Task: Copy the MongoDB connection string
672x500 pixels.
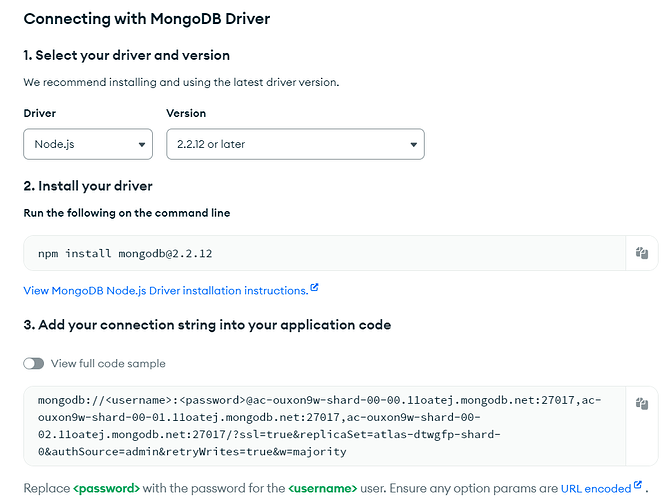Action: (643, 404)
